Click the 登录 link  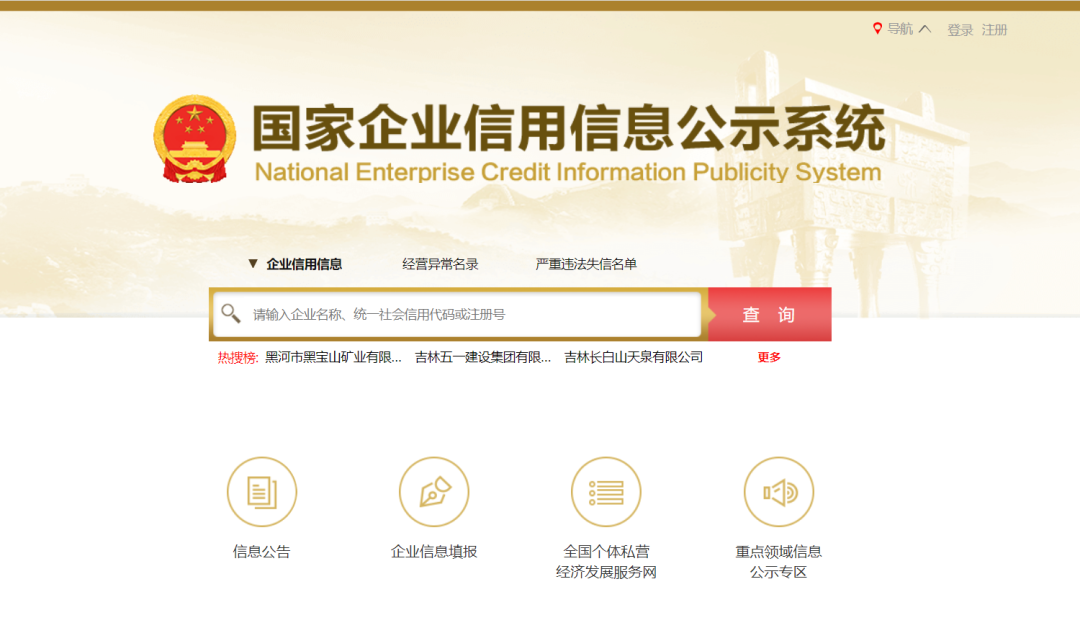click(960, 30)
